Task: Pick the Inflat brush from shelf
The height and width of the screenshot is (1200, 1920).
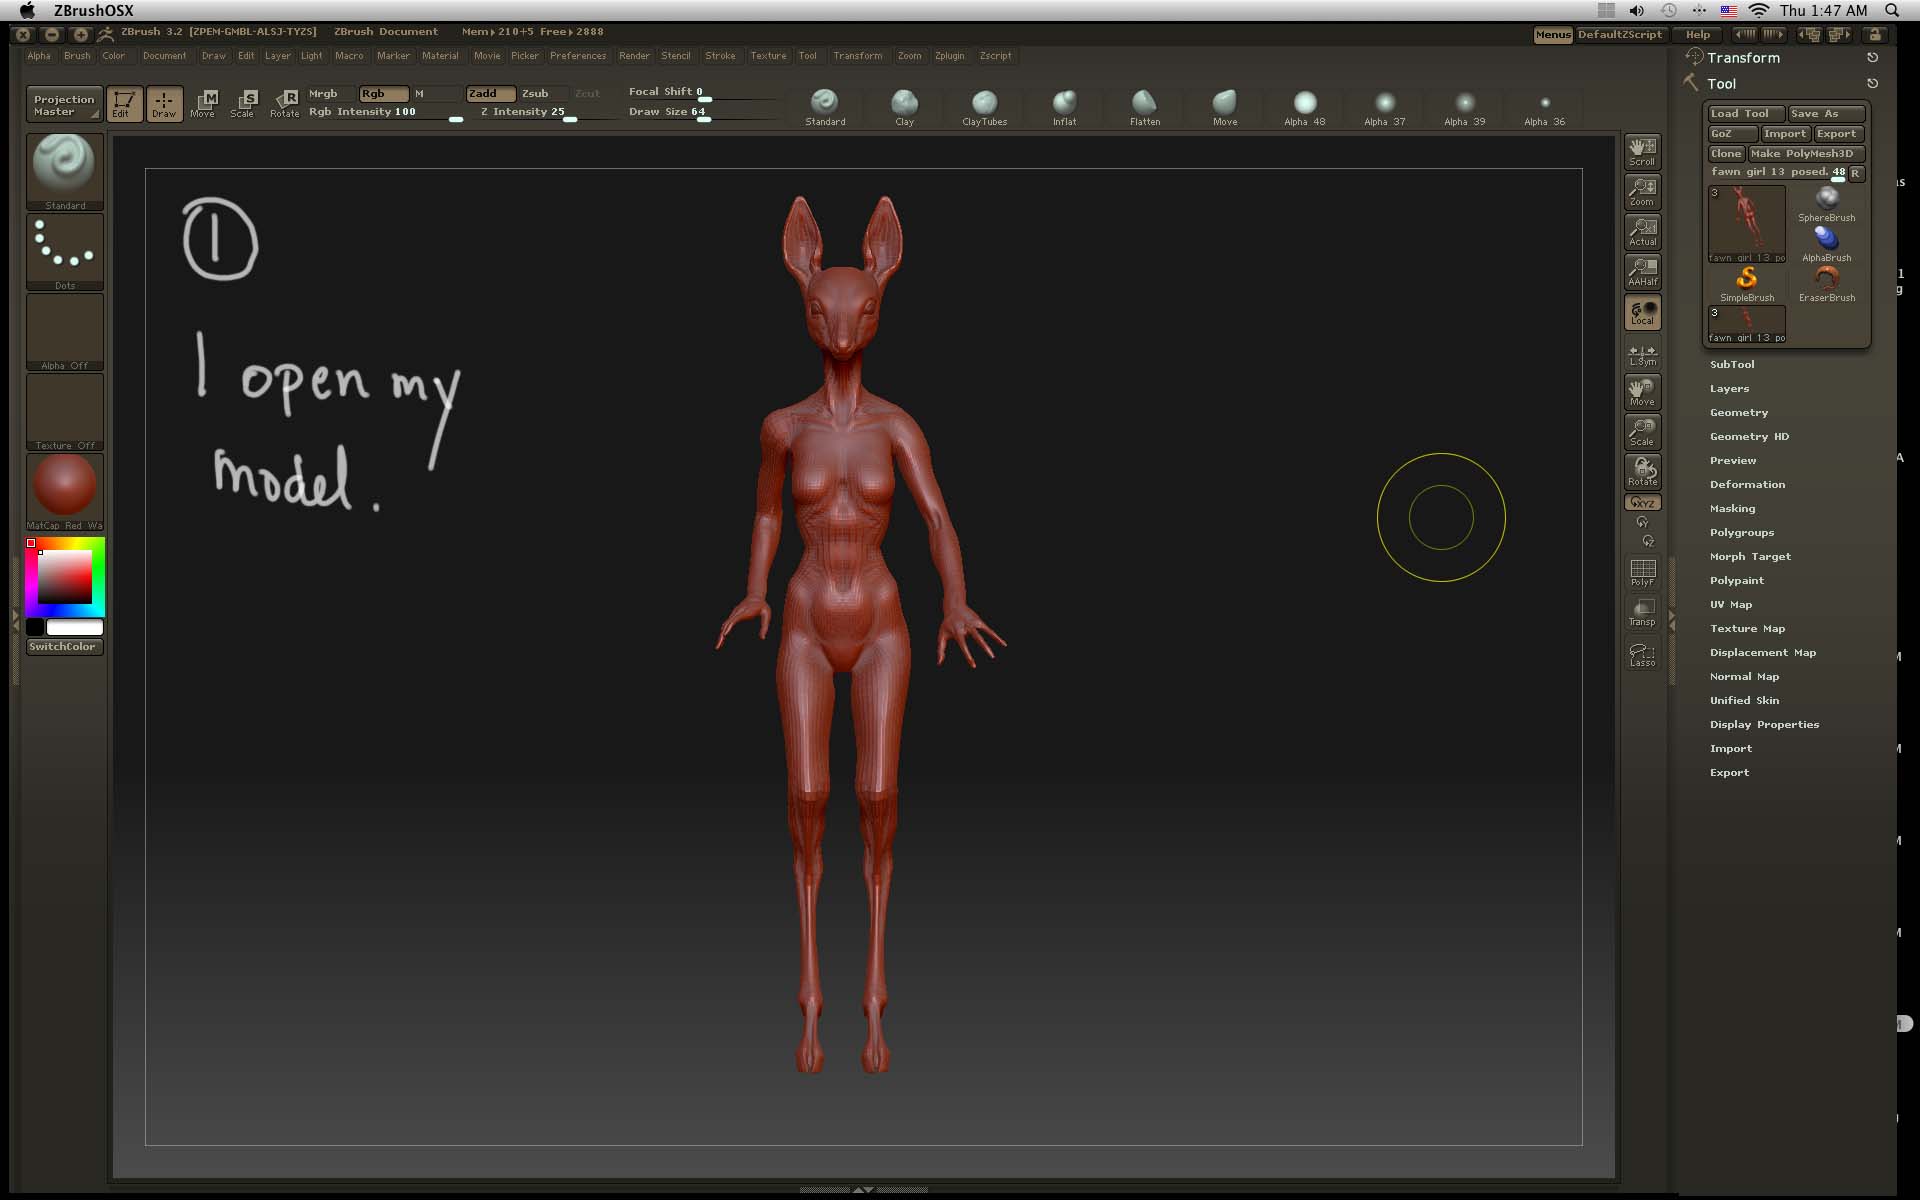Action: [x=1064, y=104]
